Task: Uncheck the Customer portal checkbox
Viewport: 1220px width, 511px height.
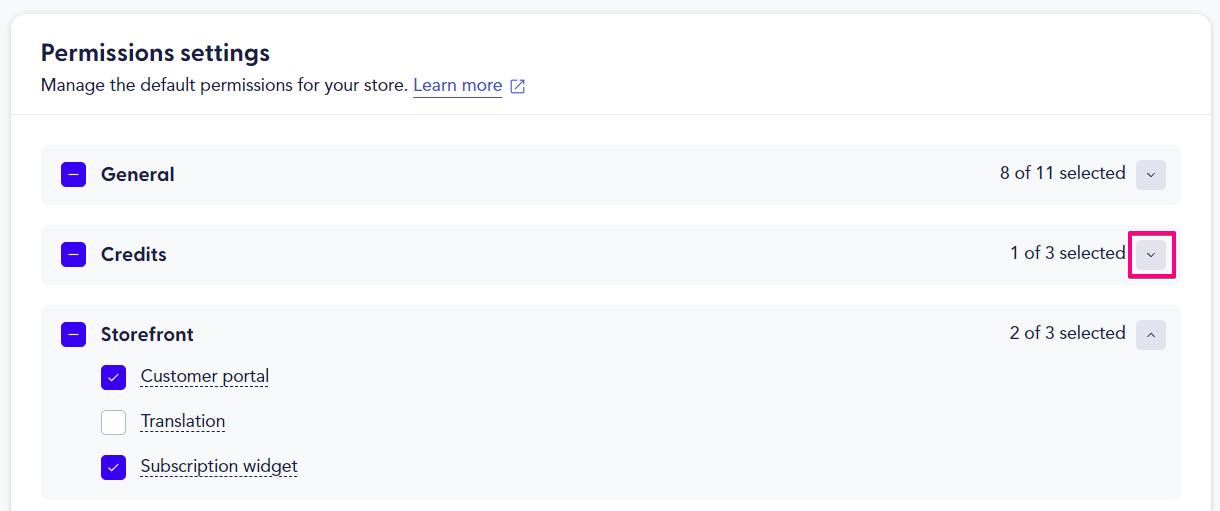Action: tap(113, 378)
